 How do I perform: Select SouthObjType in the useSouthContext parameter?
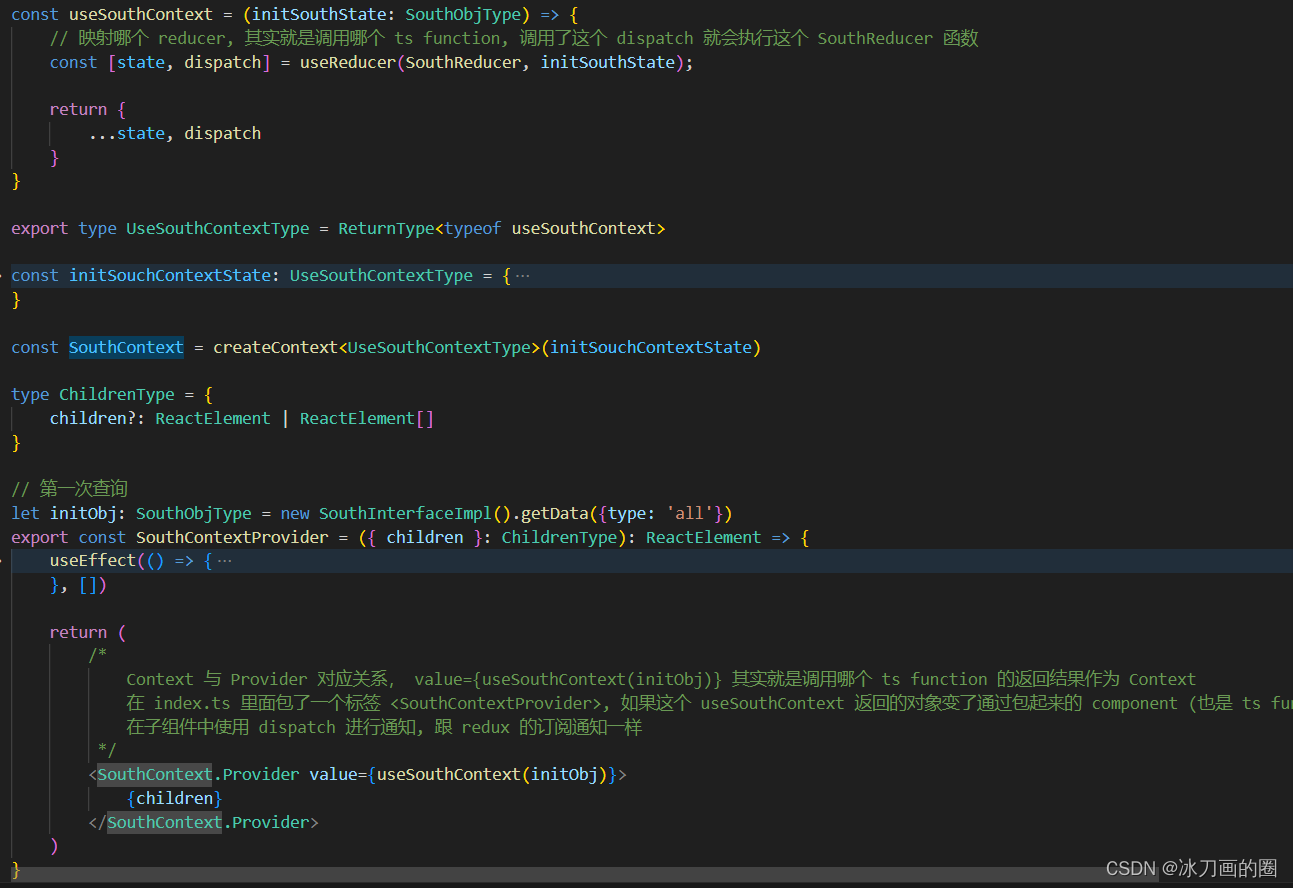click(463, 14)
